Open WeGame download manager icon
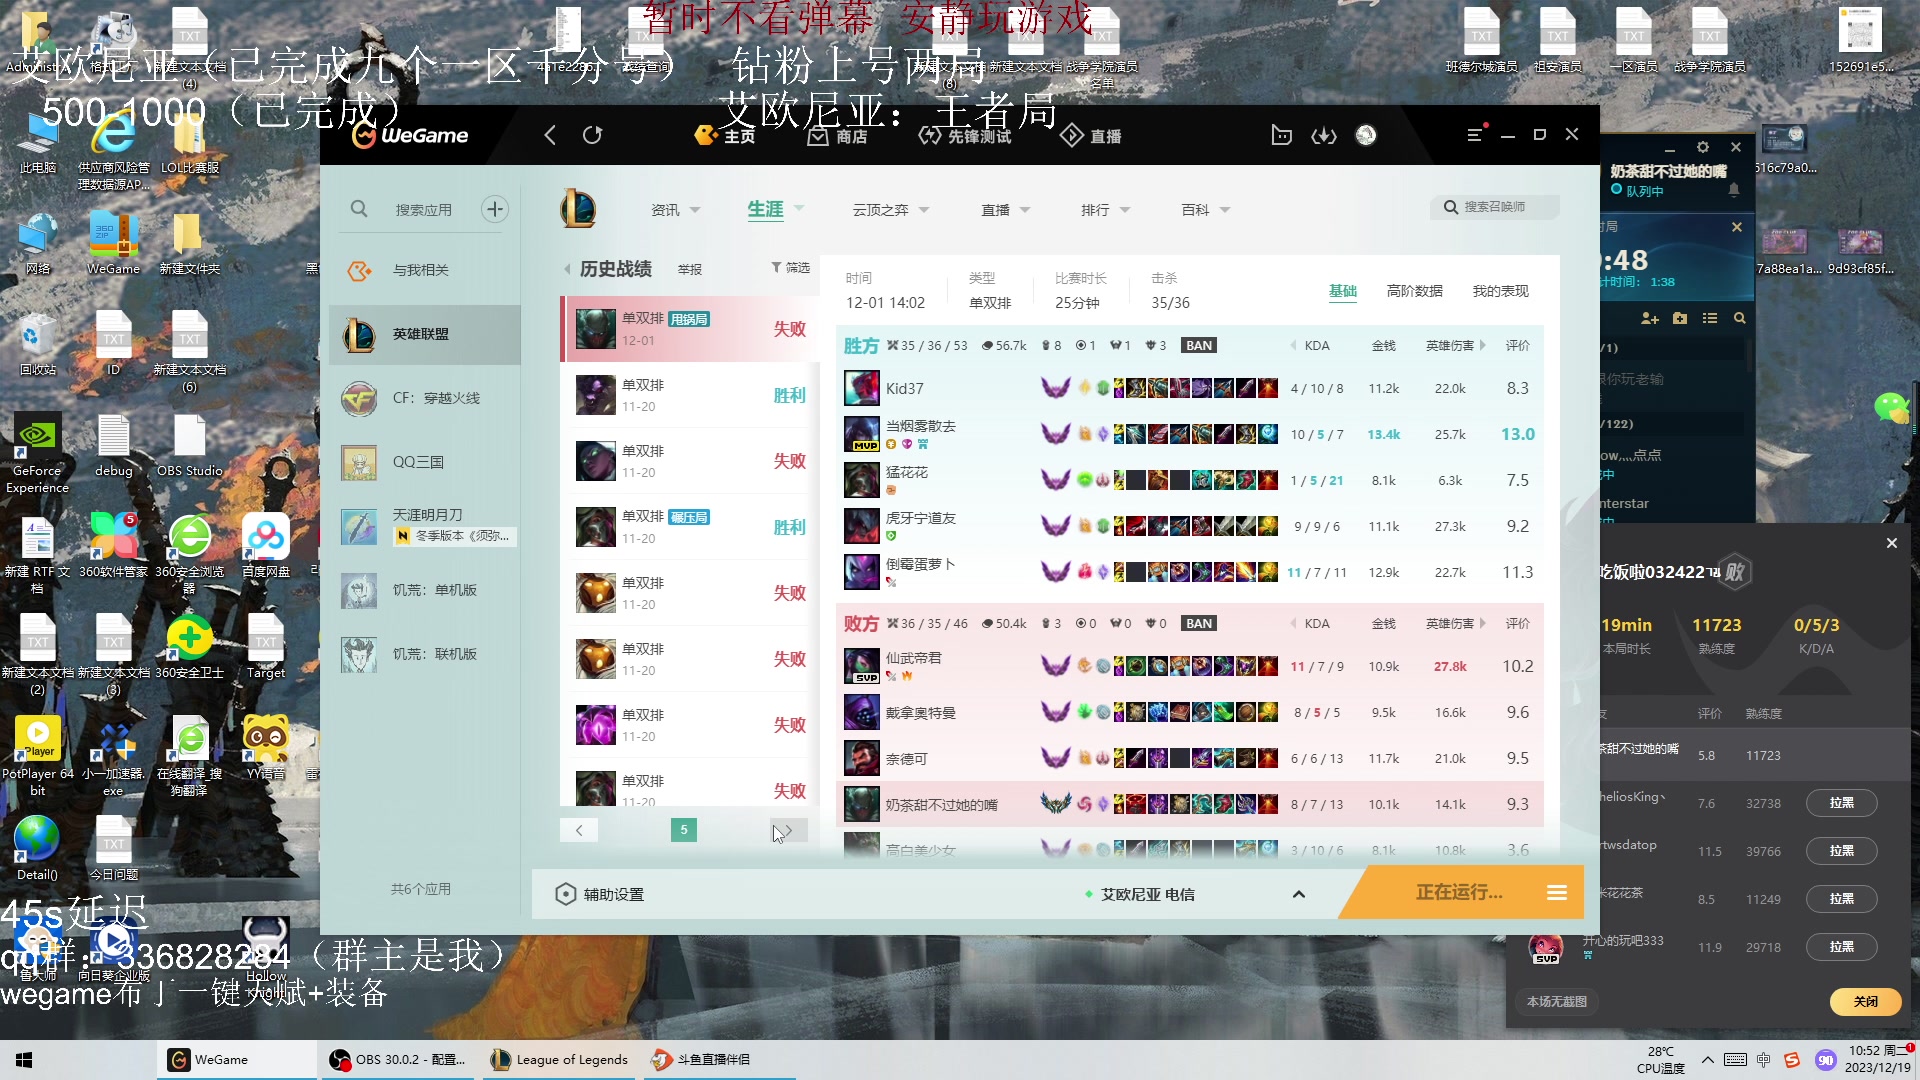 point(1324,135)
